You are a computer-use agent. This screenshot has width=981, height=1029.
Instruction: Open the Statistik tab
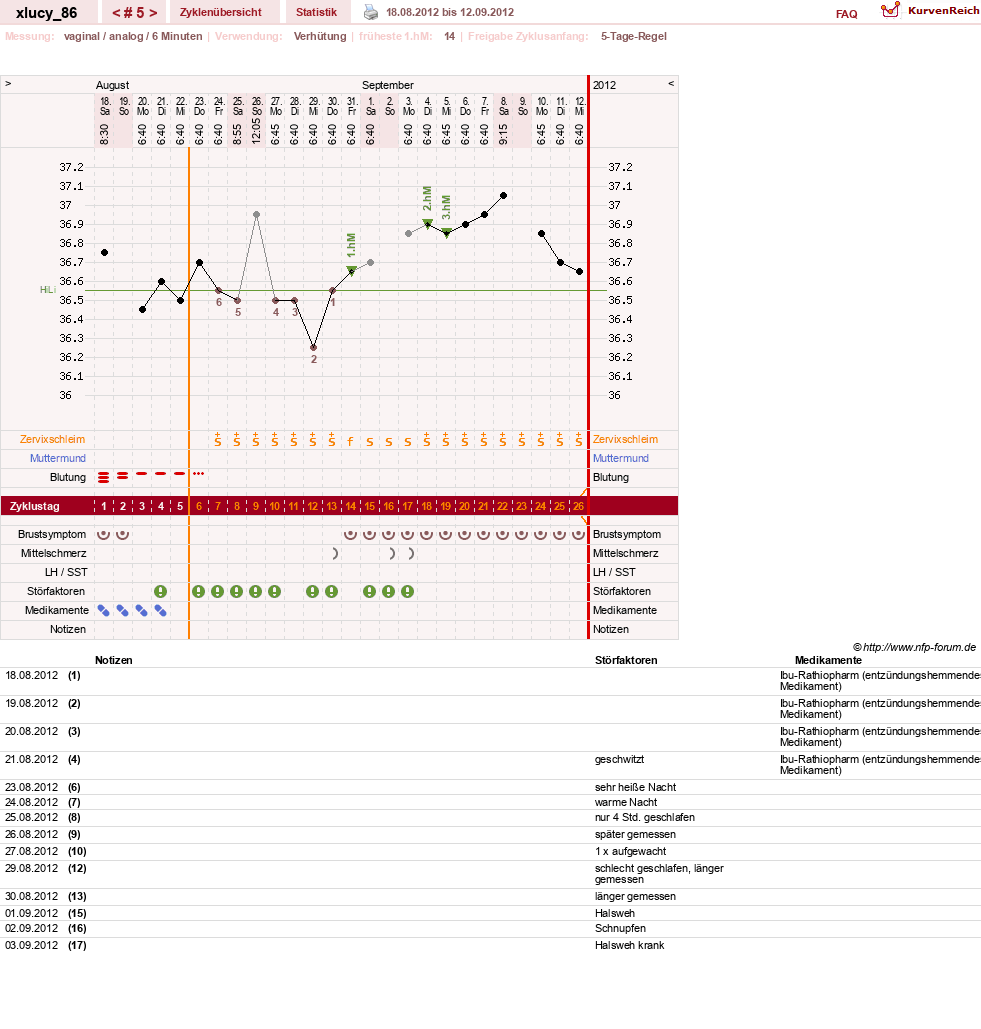click(x=316, y=12)
